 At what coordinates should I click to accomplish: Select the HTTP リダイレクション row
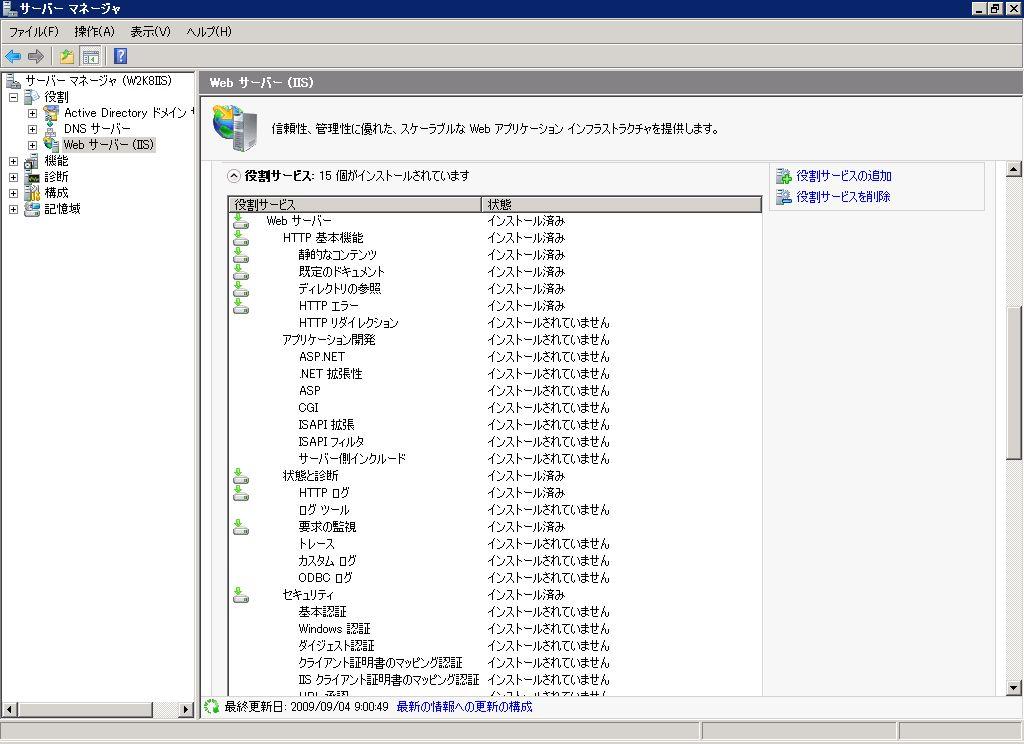pyautogui.click(x=495, y=323)
